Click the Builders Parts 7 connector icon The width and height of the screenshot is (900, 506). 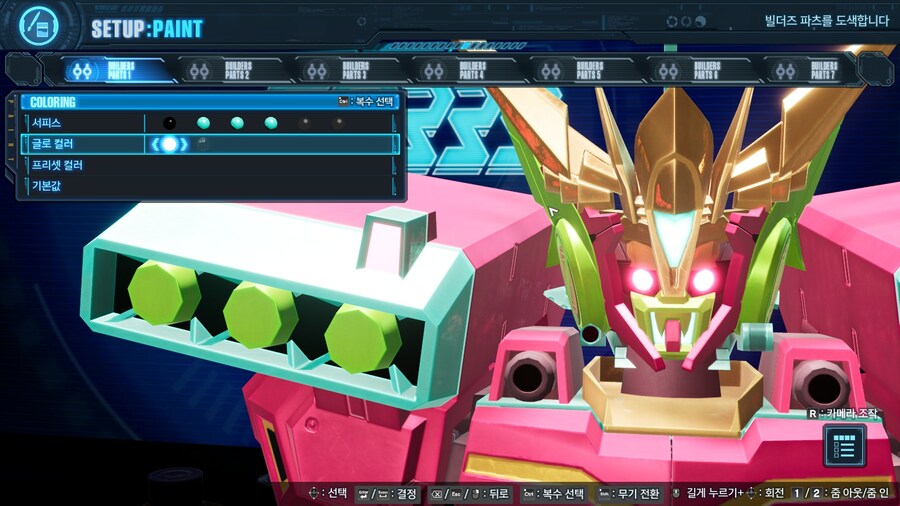tap(785, 71)
